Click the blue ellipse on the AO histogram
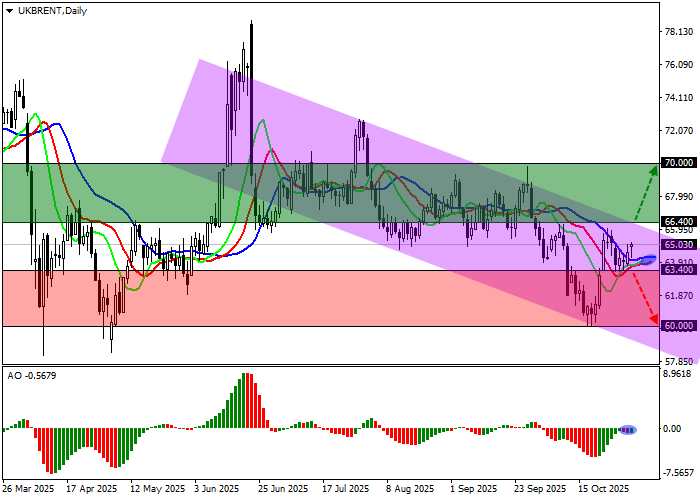Screen dimensions: 700x500 click(x=628, y=430)
